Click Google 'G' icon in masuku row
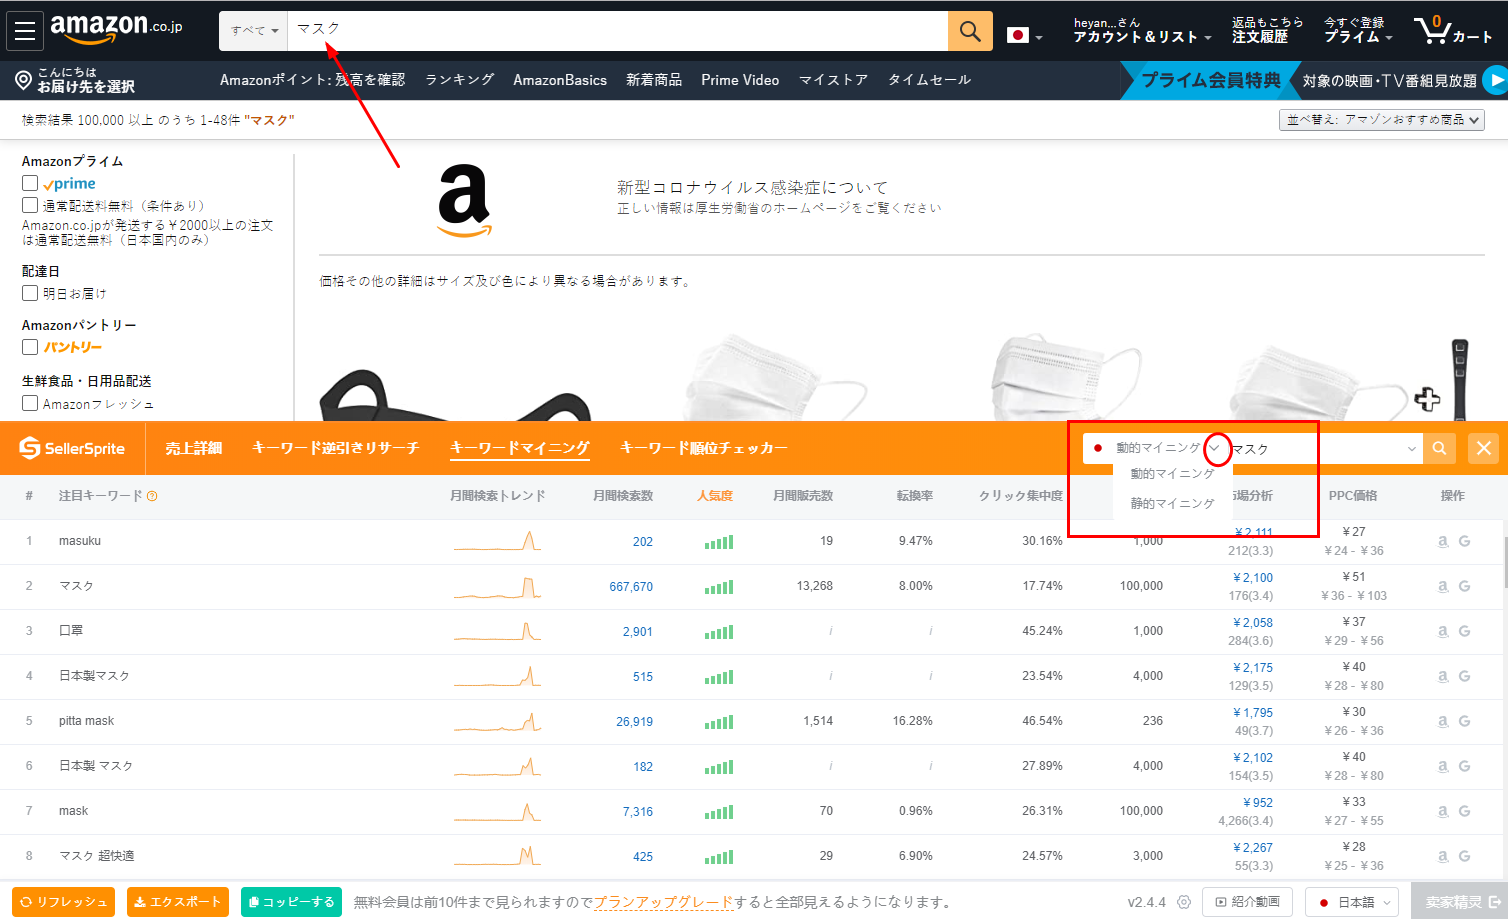 [1464, 541]
